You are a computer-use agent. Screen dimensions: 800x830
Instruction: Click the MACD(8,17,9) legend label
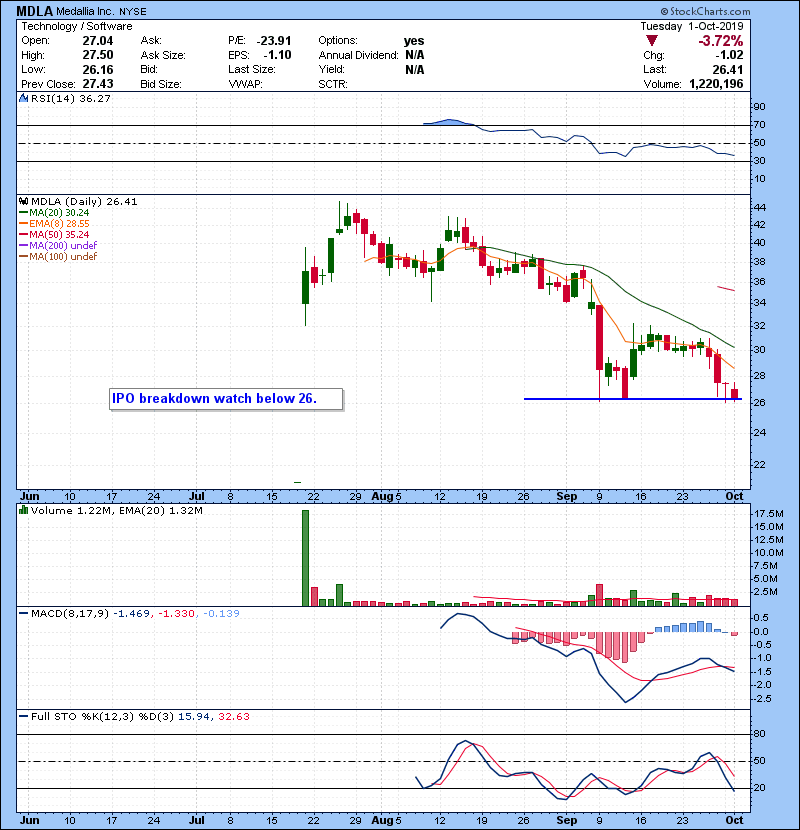click(70, 614)
